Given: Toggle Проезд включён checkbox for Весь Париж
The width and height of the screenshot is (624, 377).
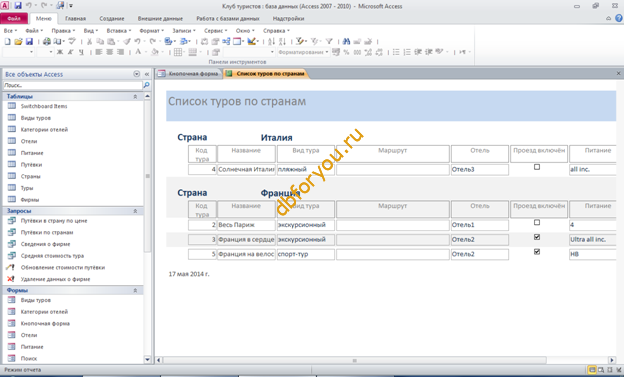Looking at the screenshot, I should (537, 223).
